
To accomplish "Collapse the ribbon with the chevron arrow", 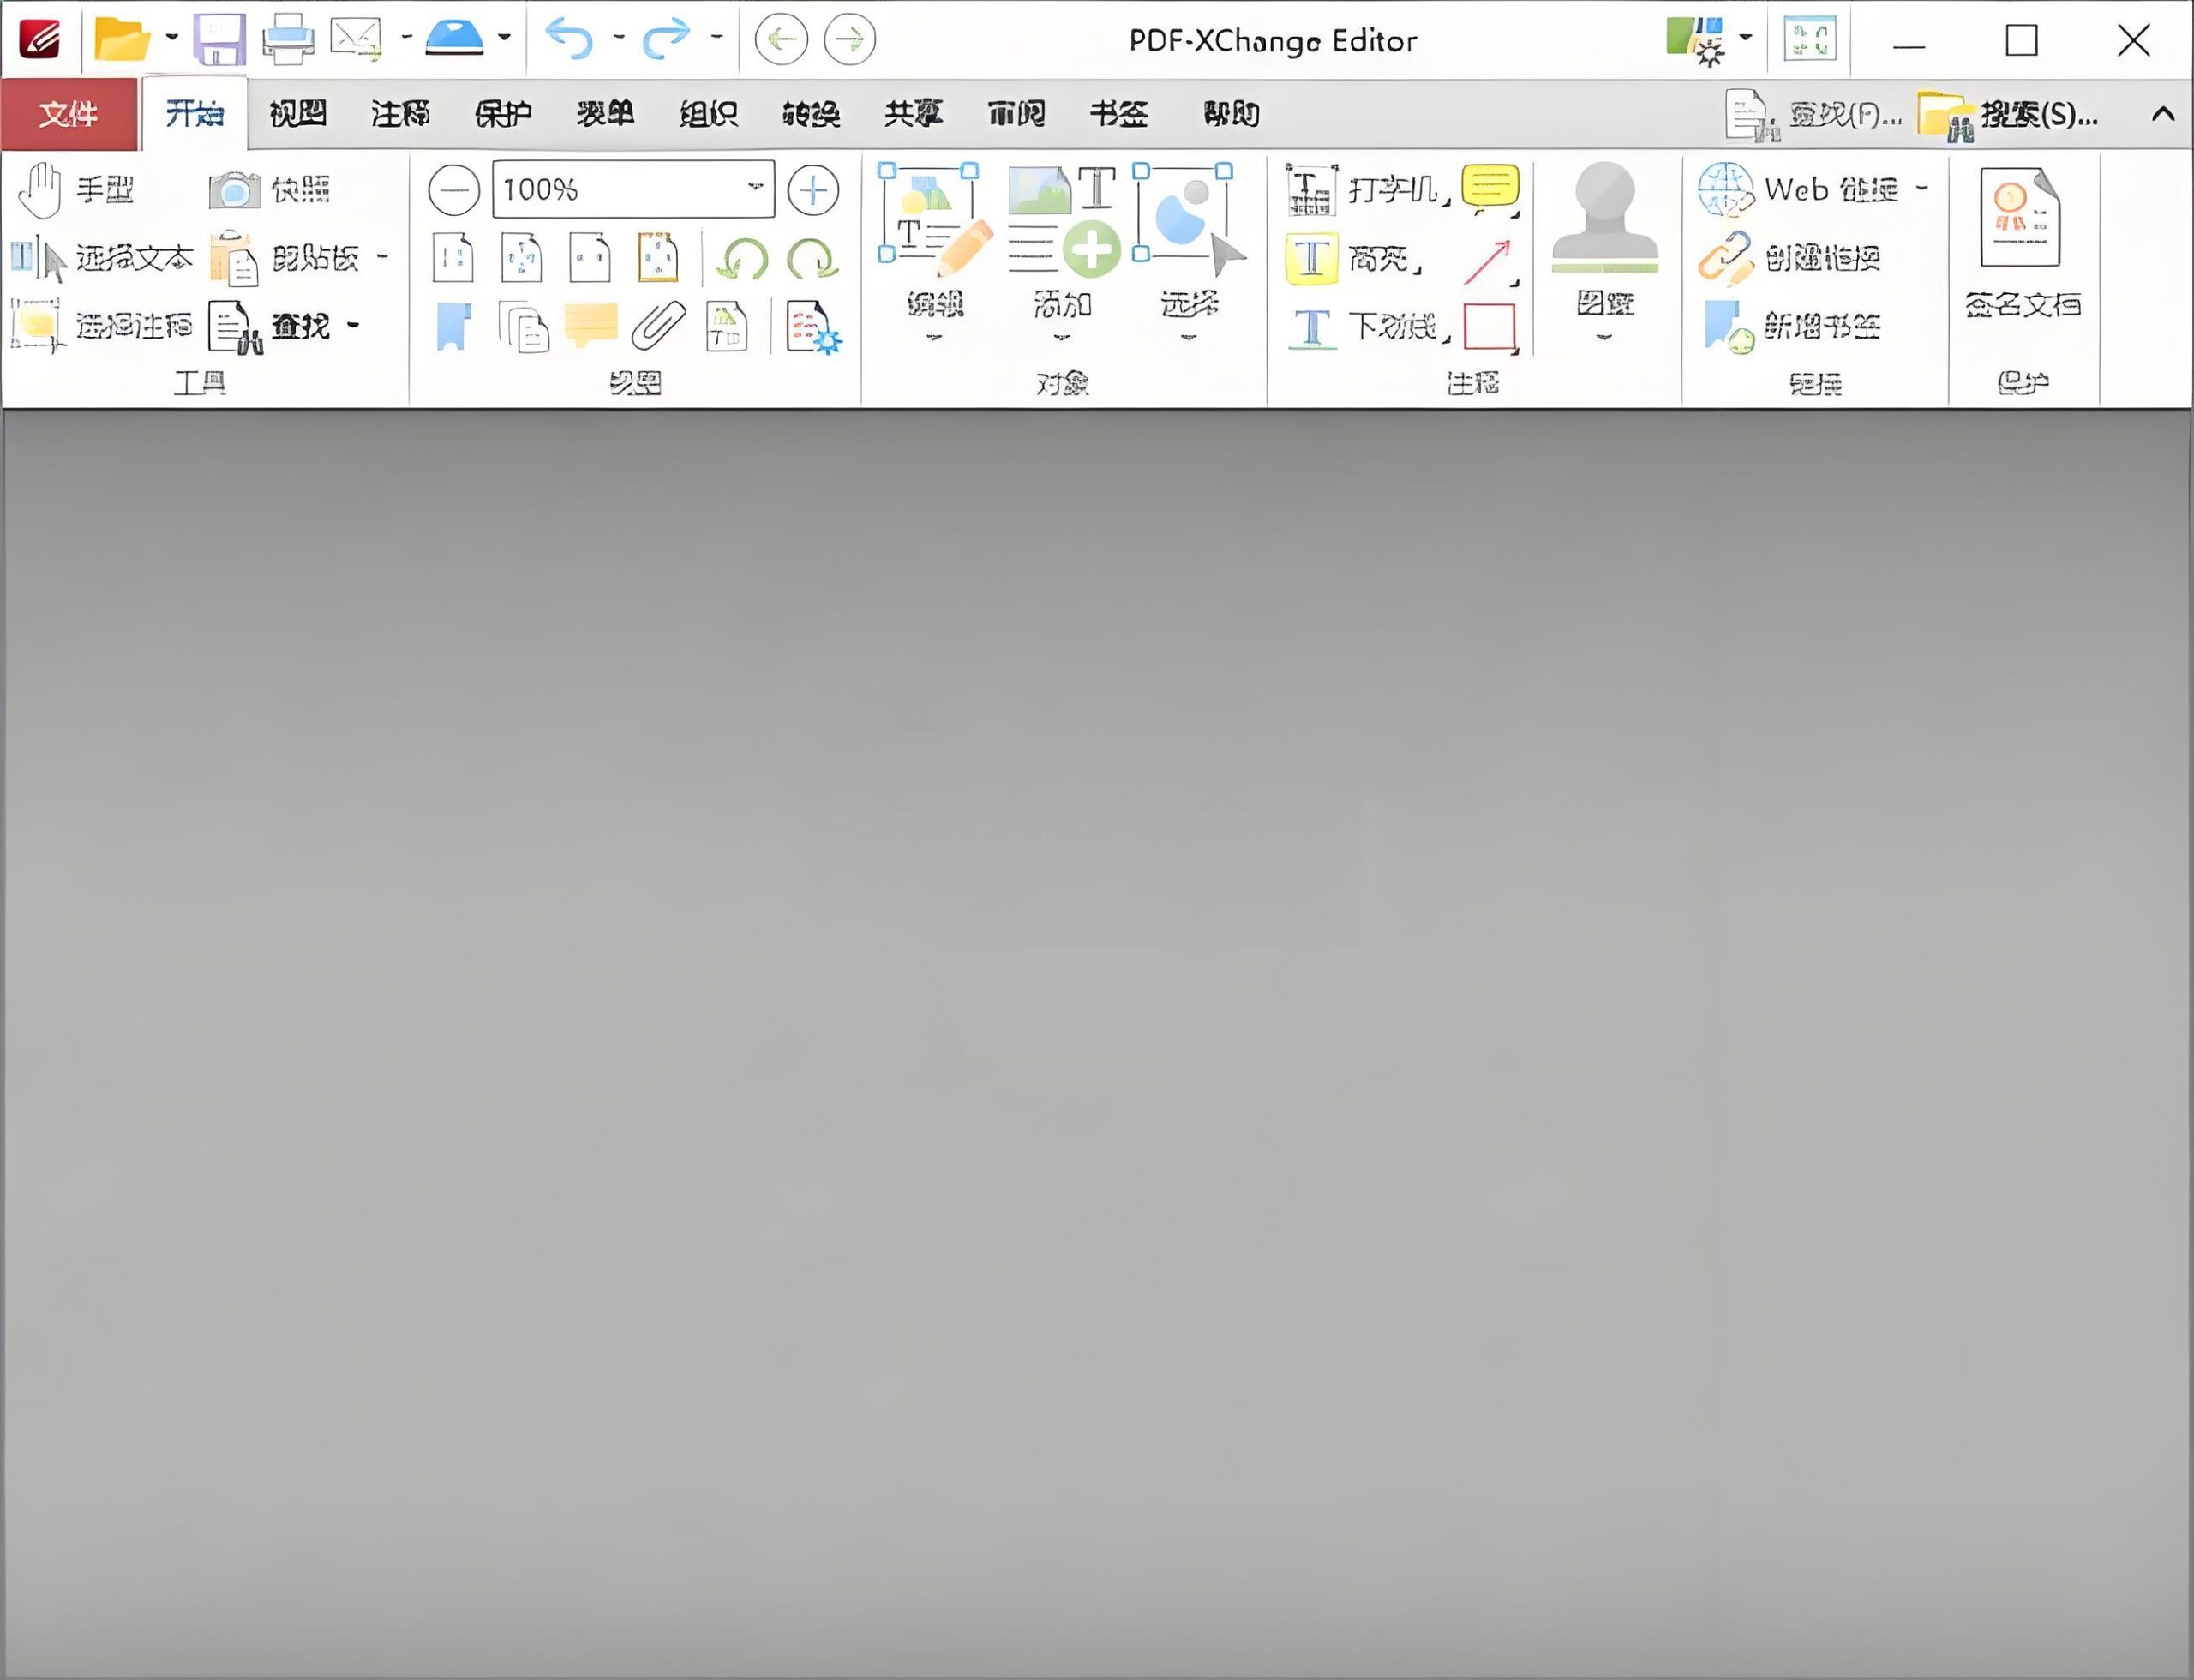I will (2162, 114).
